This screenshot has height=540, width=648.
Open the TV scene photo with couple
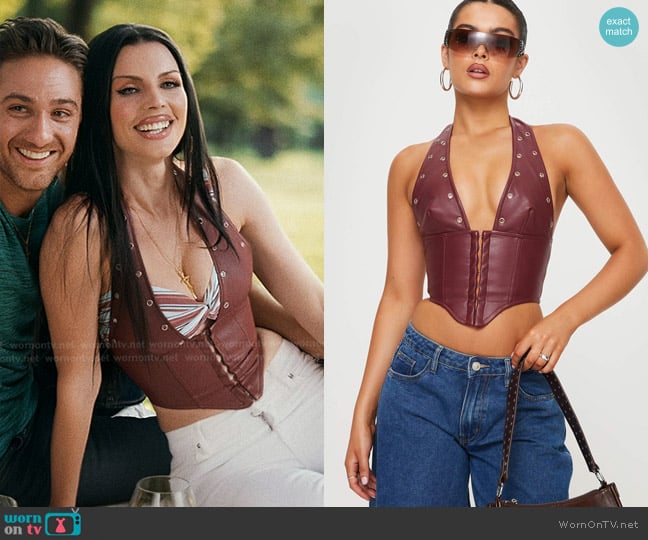tap(162, 253)
